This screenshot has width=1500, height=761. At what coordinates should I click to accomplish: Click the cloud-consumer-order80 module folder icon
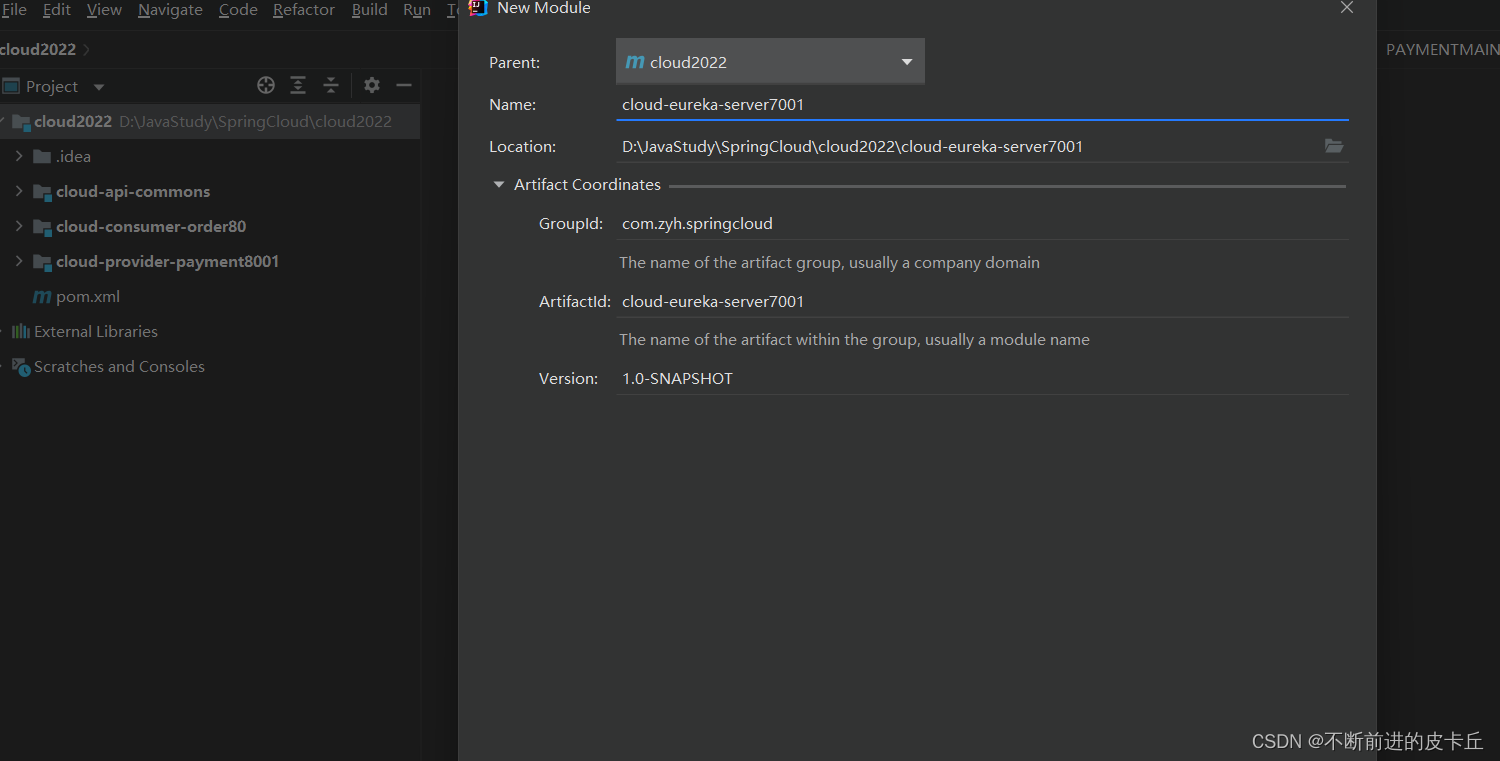tap(42, 227)
